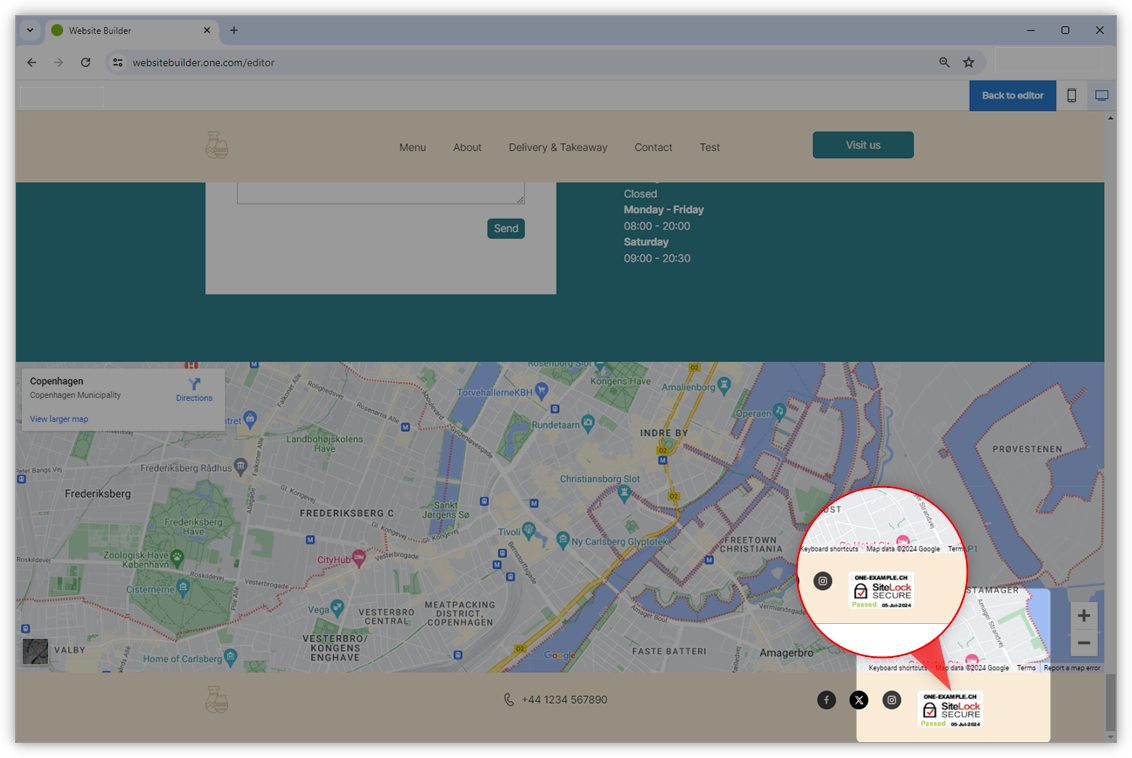
Task: Go to the Contact page link
Action: point(653,147)
